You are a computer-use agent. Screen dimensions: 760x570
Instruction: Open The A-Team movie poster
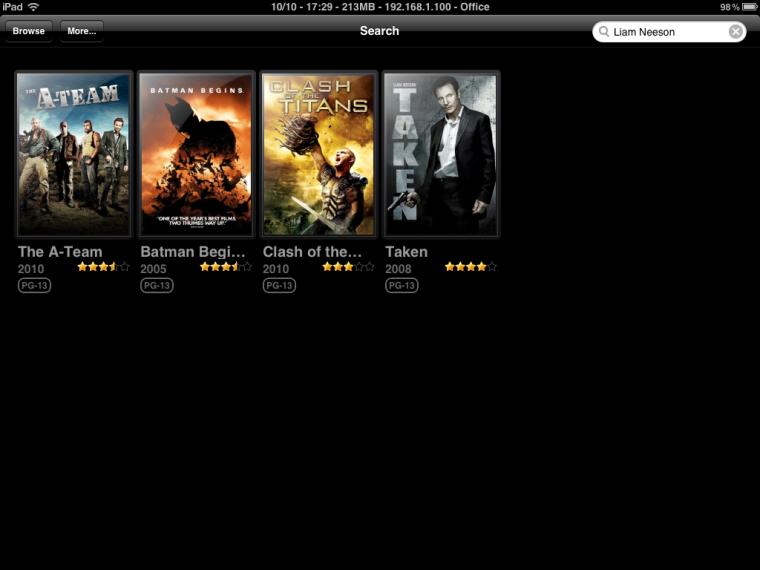(74, 154)
